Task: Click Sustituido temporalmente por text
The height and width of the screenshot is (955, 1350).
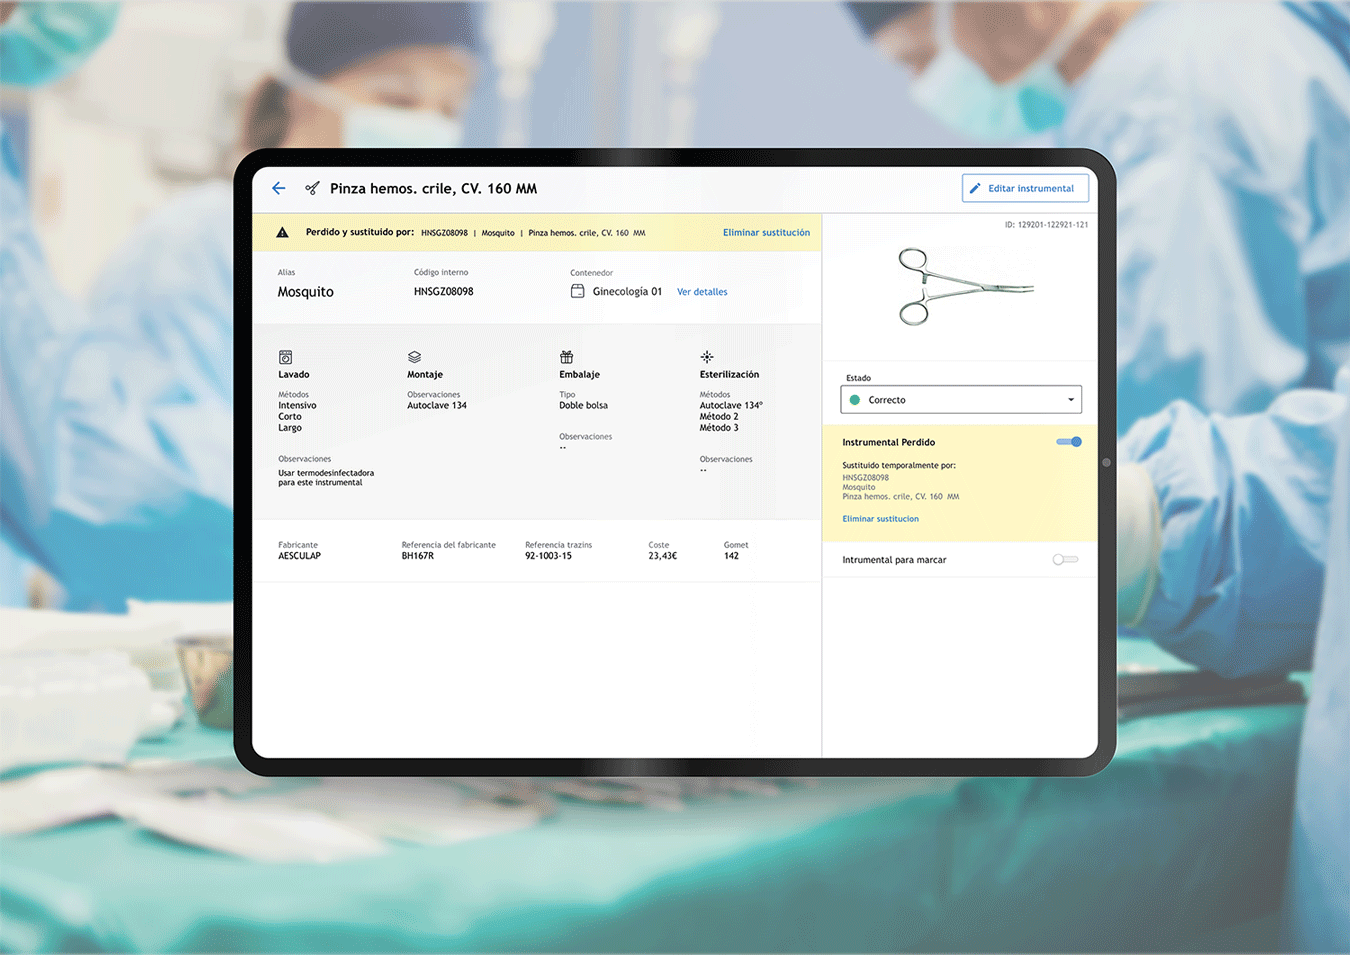Action: (899, 466)
